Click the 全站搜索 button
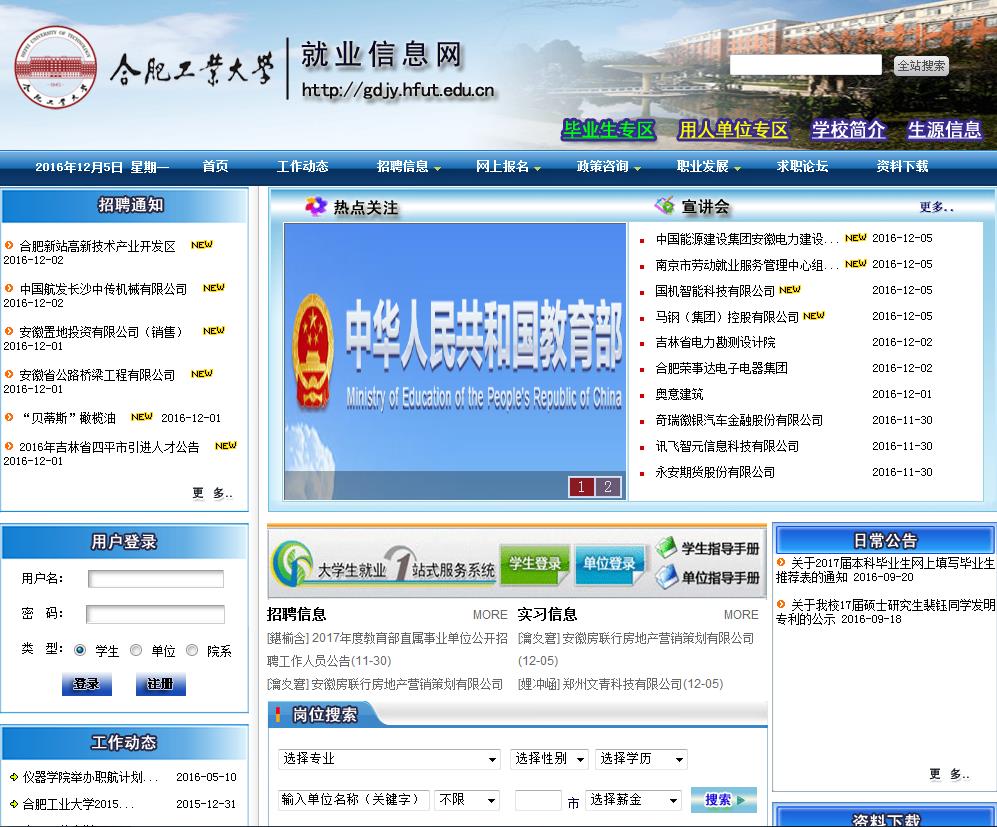This screenshot has width=997, height=827. 921,65
